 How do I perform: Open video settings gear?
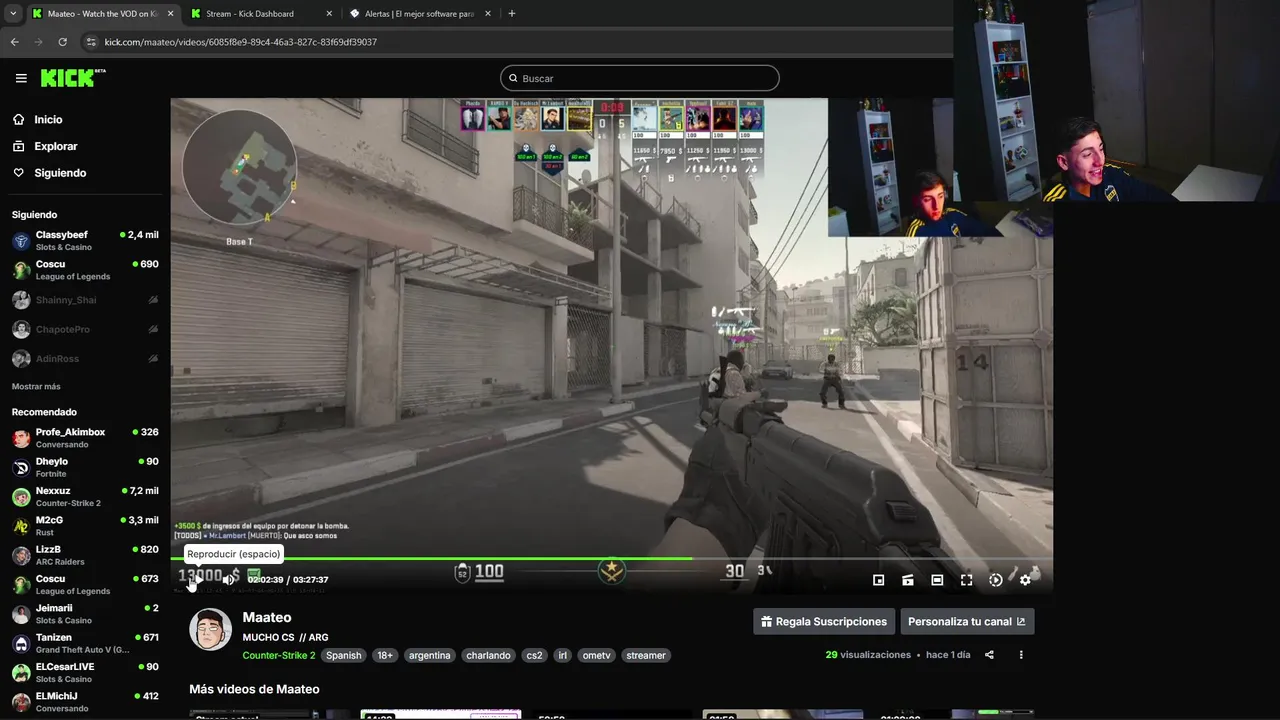pyautogui.click(x=1025, y=579)
